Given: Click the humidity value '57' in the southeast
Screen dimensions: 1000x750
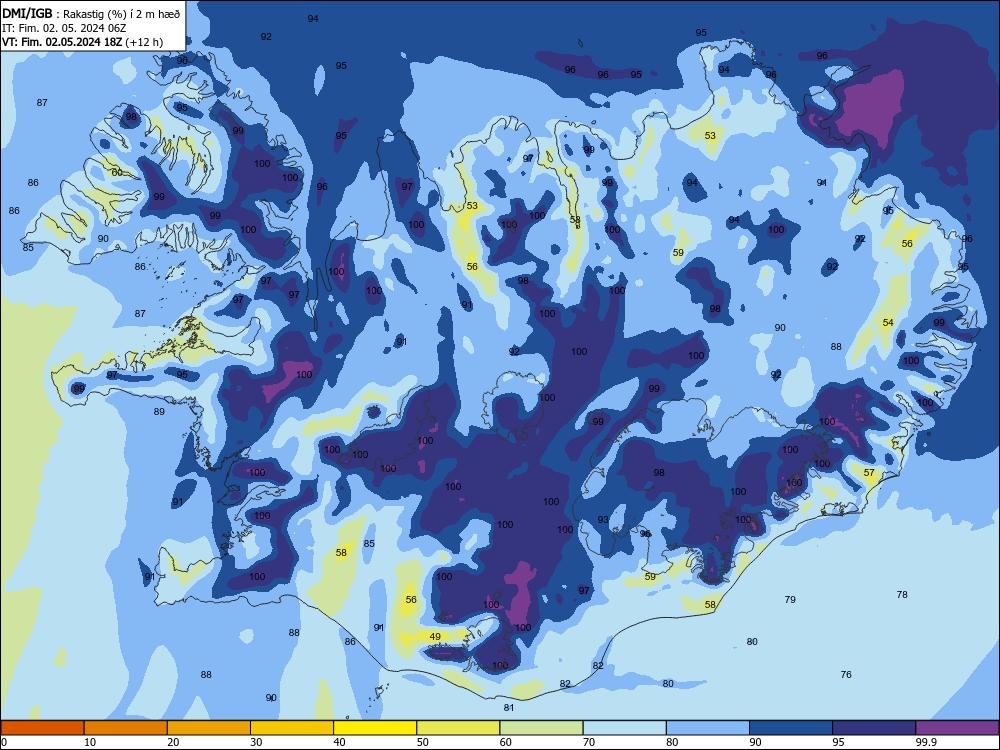Looking at the screenshot, I should tap(869, 473).
